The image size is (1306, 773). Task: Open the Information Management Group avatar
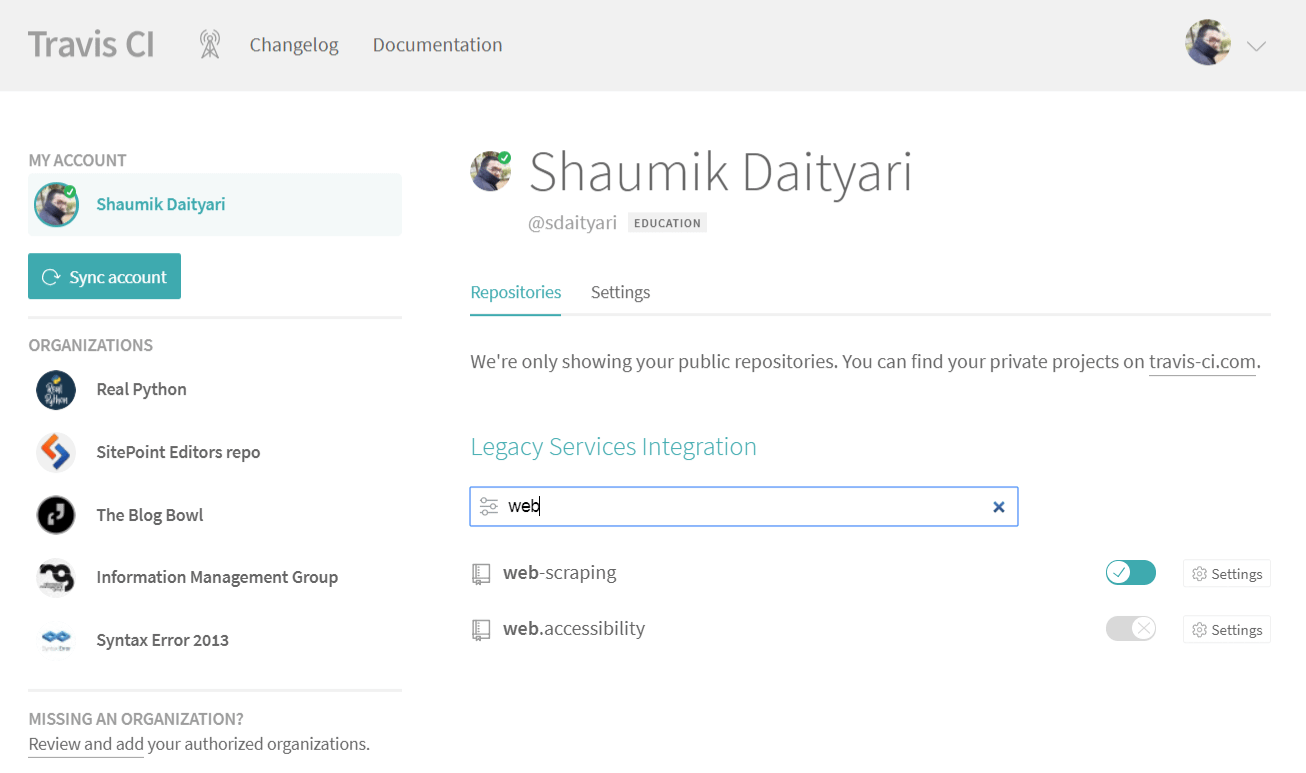55,577
